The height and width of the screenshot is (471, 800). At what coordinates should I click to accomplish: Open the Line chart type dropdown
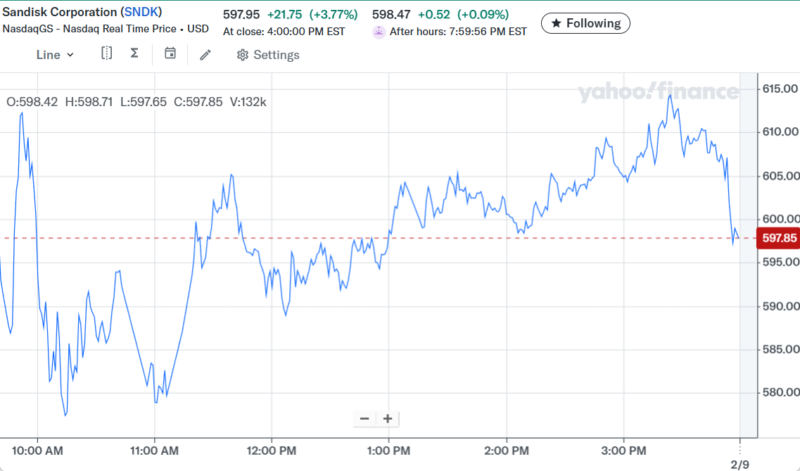54,54
